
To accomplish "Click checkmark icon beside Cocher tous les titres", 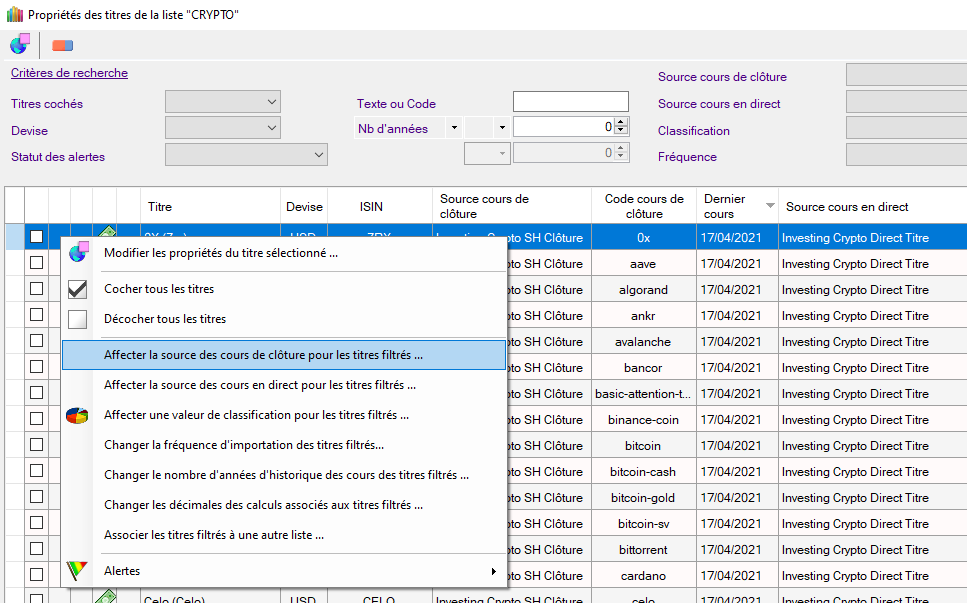I will coord(77,290).
